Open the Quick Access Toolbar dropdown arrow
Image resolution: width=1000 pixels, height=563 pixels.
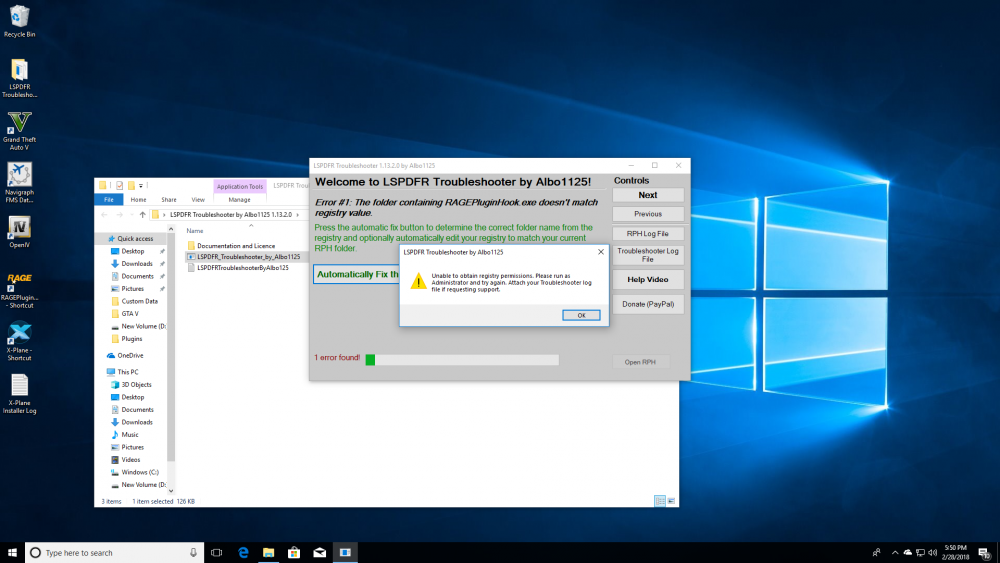click(x=141, y=186)
